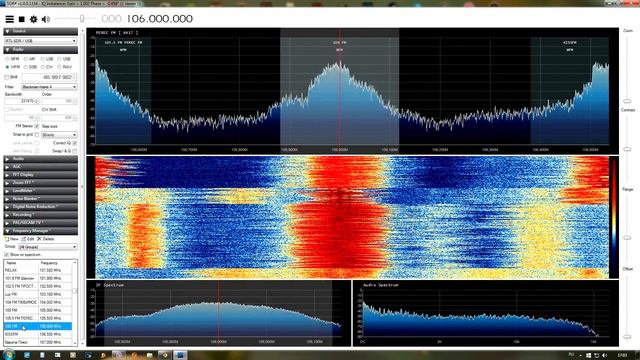Enable the Snap to grid checkbox
The image size is (640, 360).
tap(37, 135)
